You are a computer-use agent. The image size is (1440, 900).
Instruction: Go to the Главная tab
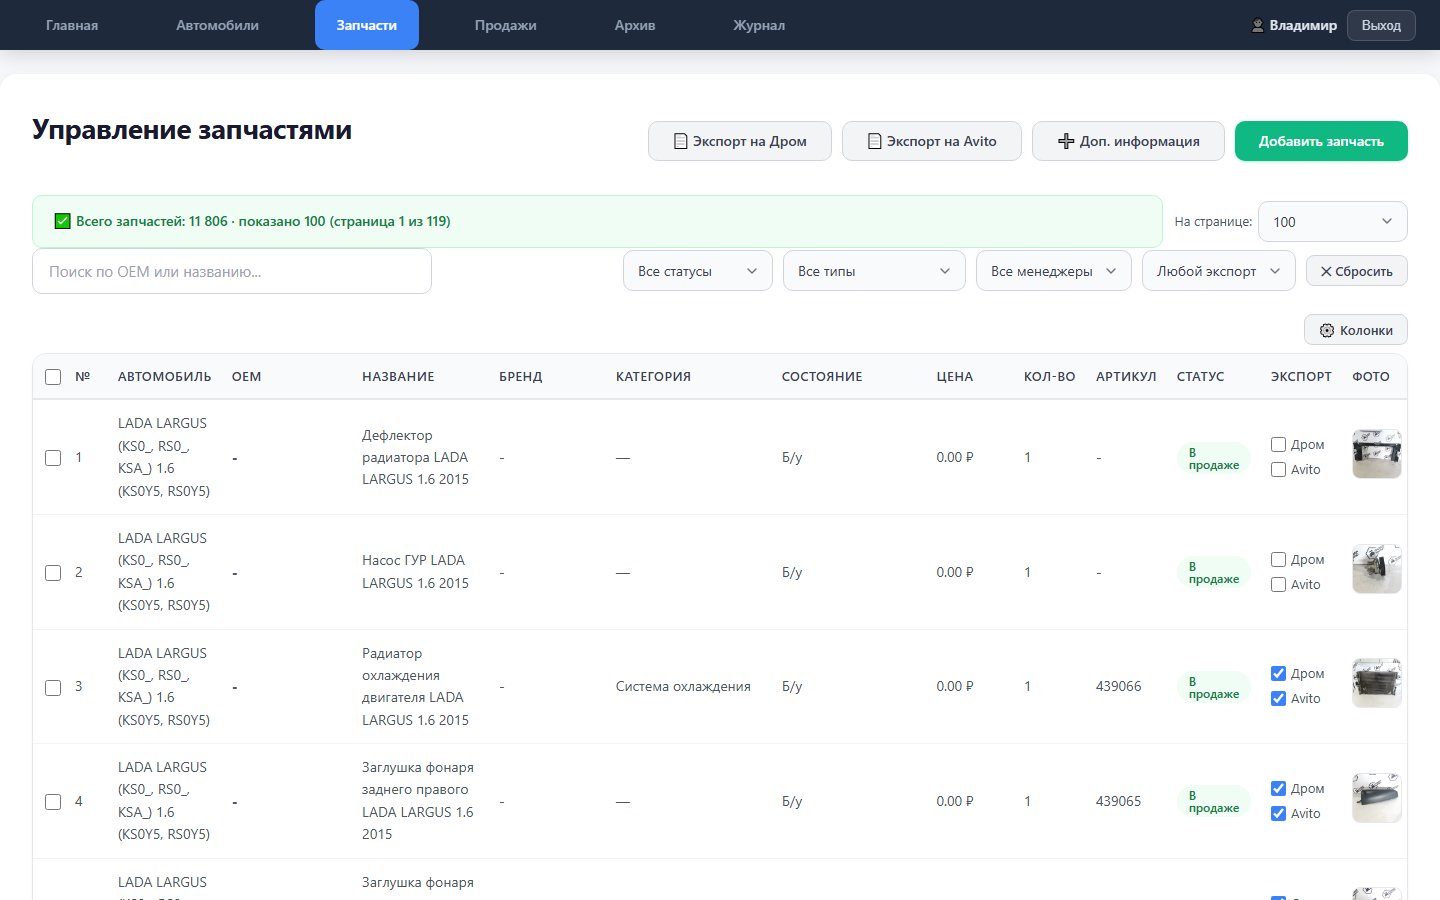pyautogui.click(x=72, y=25)
